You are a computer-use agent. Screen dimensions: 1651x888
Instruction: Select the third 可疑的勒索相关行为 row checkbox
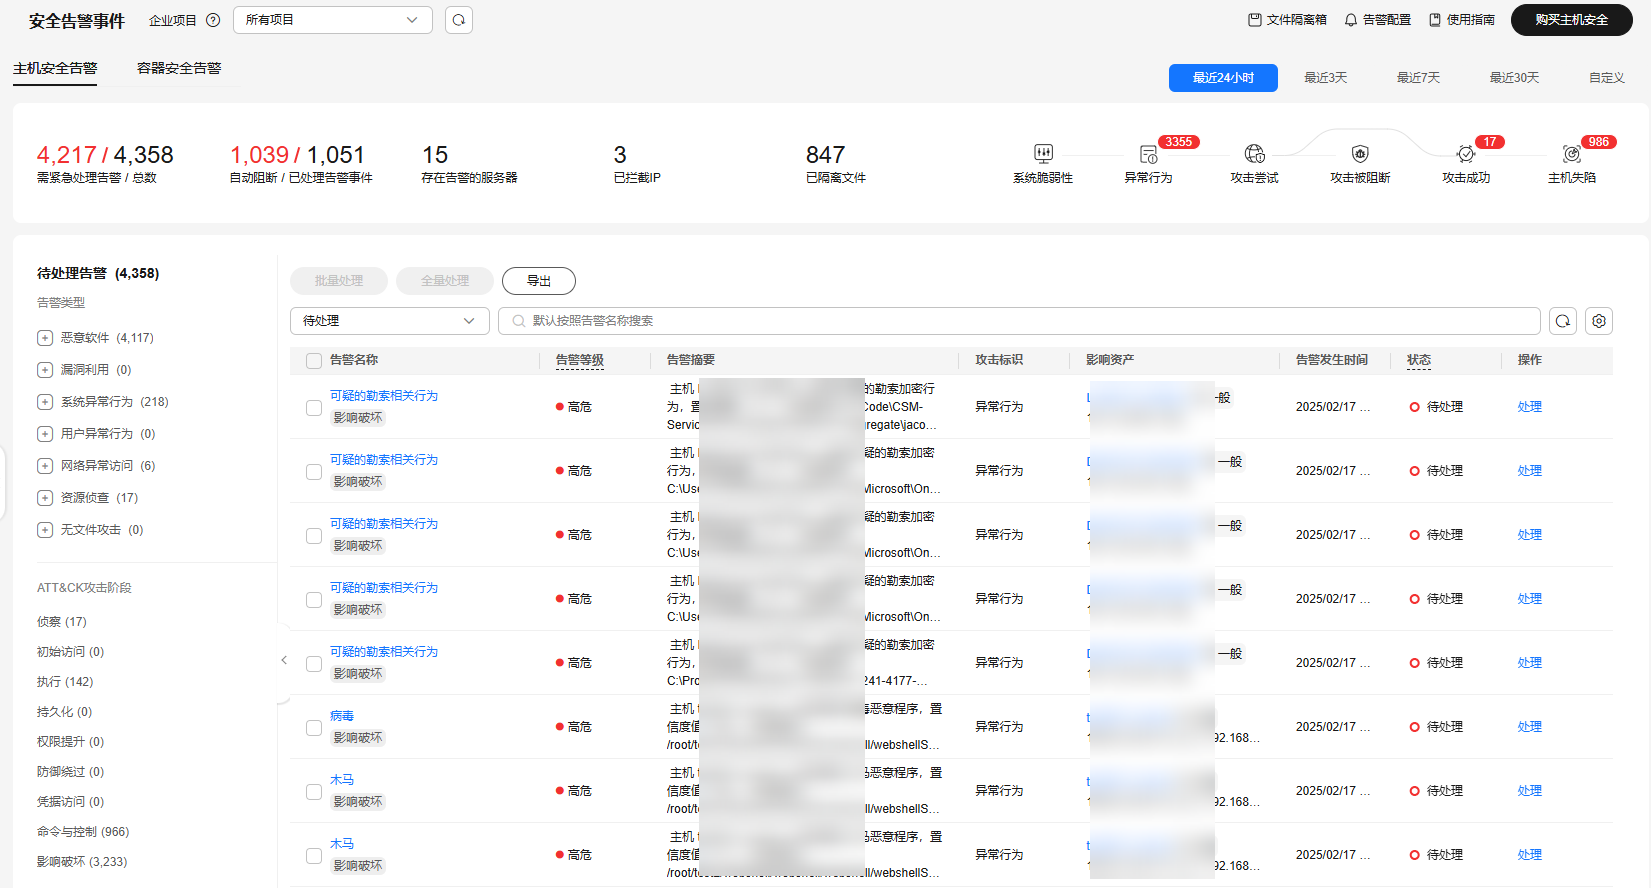click(x=314, y=536)
